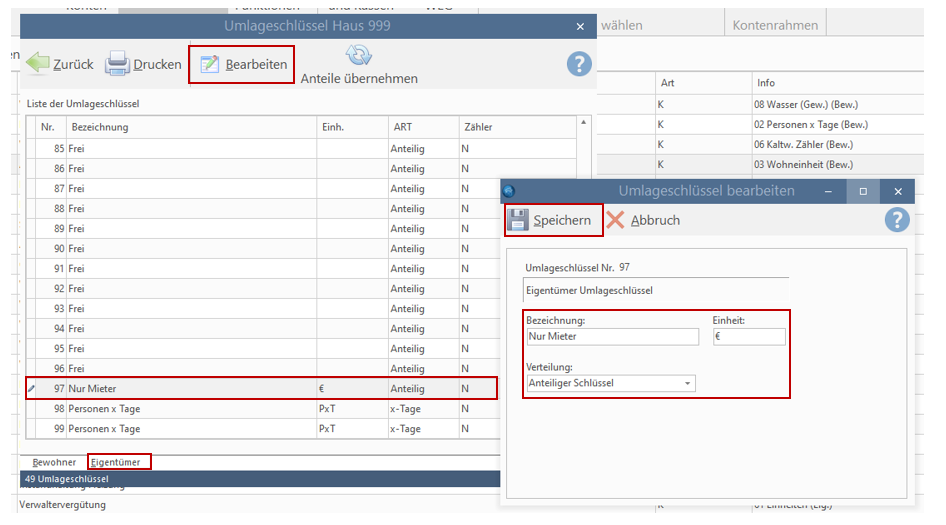Screen dimensions: 946x525
Task: Click the Einheit input field
Action: pyautogui.click(x=748, y=337)
